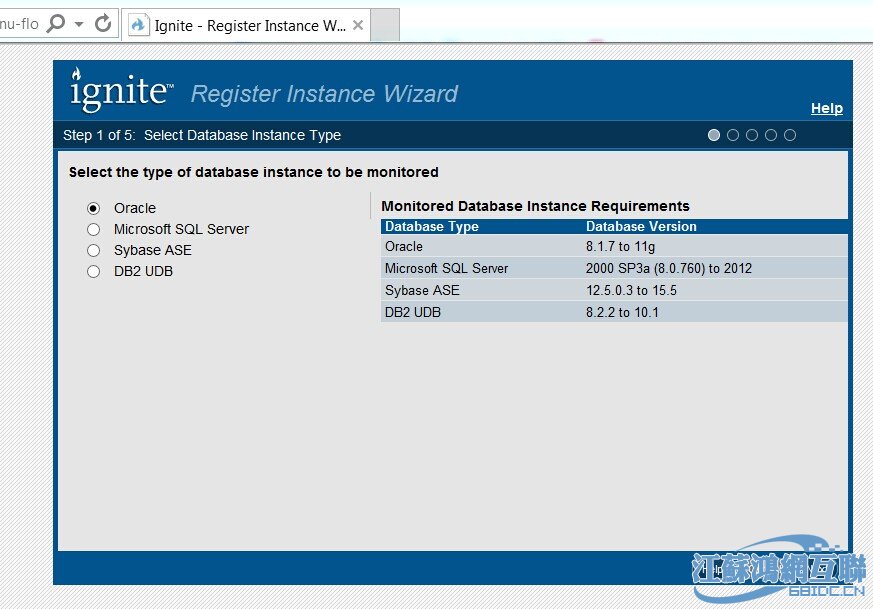
Task: Open the Help link in wizard header
Action: tap(827, 108)
